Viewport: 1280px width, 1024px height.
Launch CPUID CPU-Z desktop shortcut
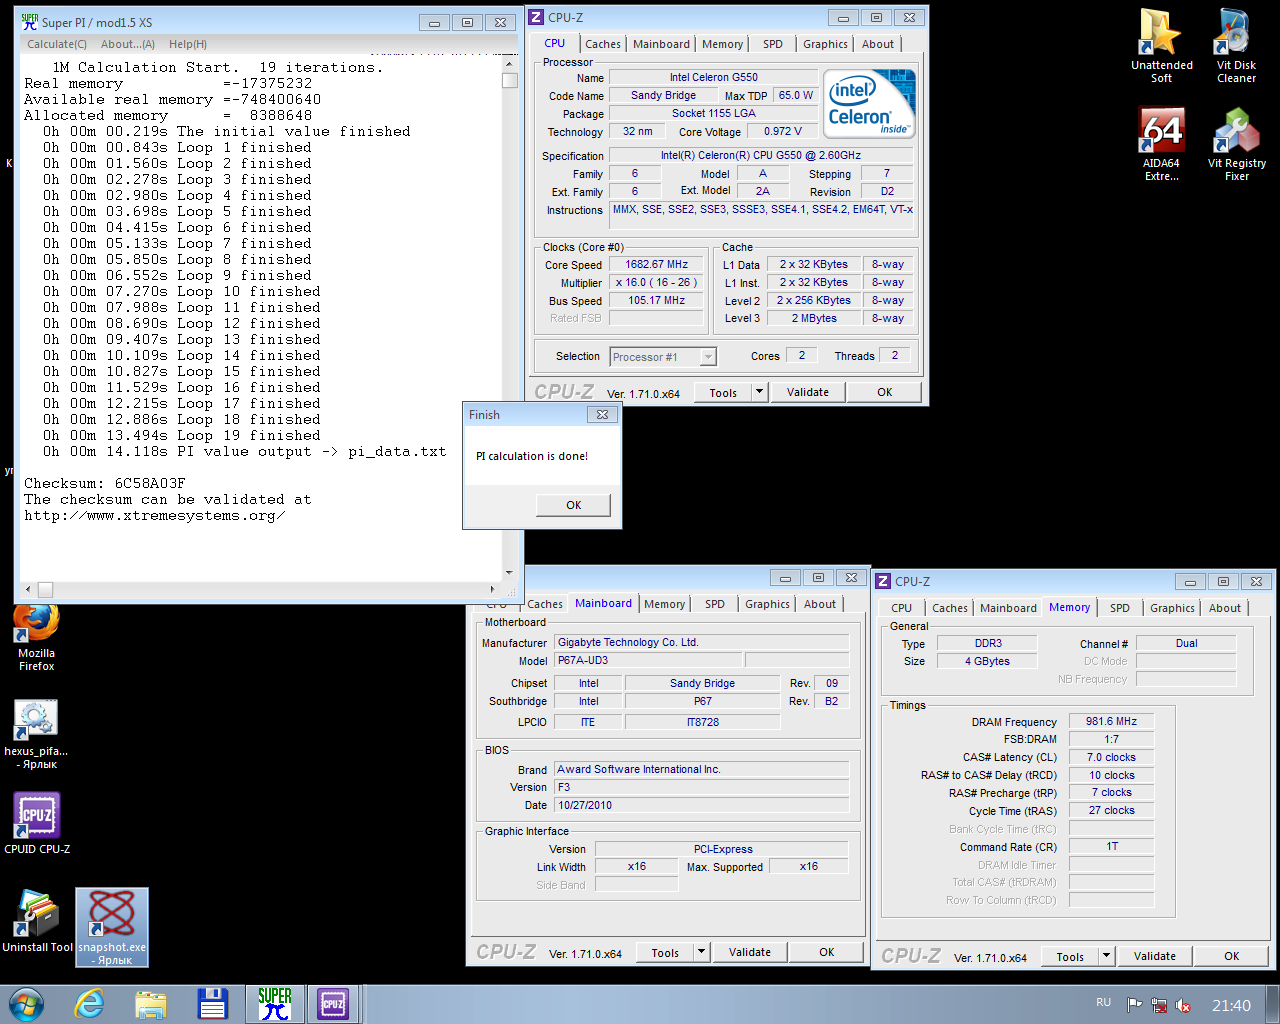[x=37, y=823]
